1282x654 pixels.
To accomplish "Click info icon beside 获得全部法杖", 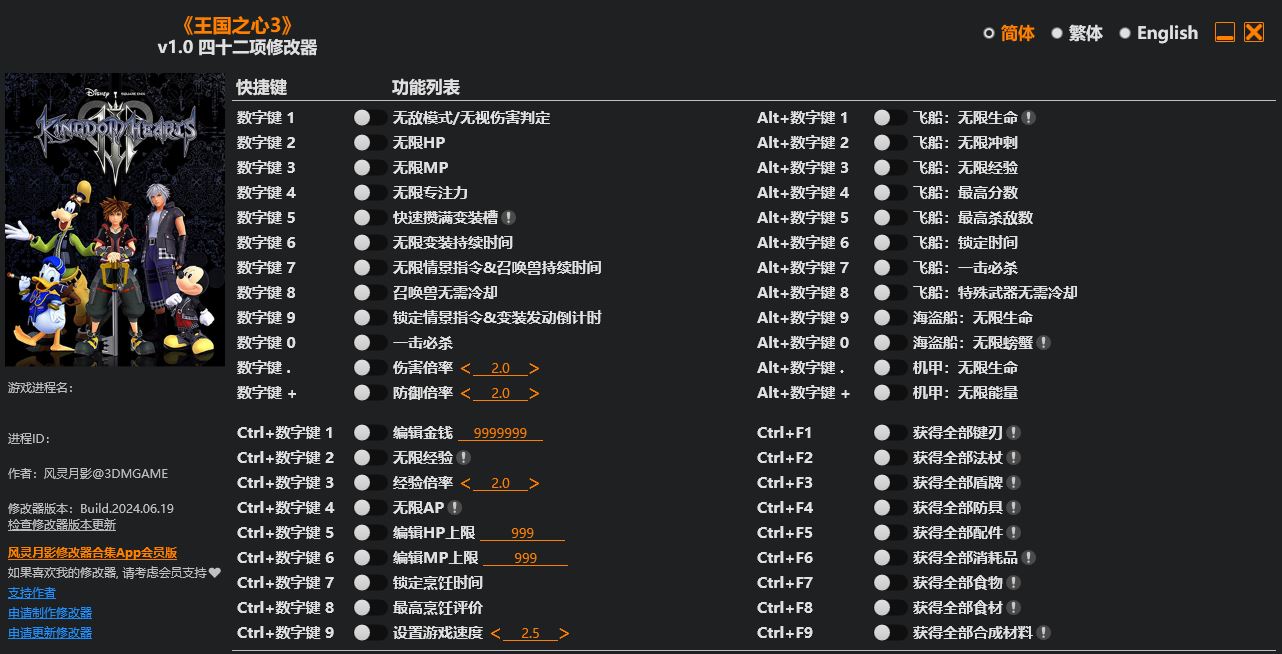I will (x=1014, y=458).
